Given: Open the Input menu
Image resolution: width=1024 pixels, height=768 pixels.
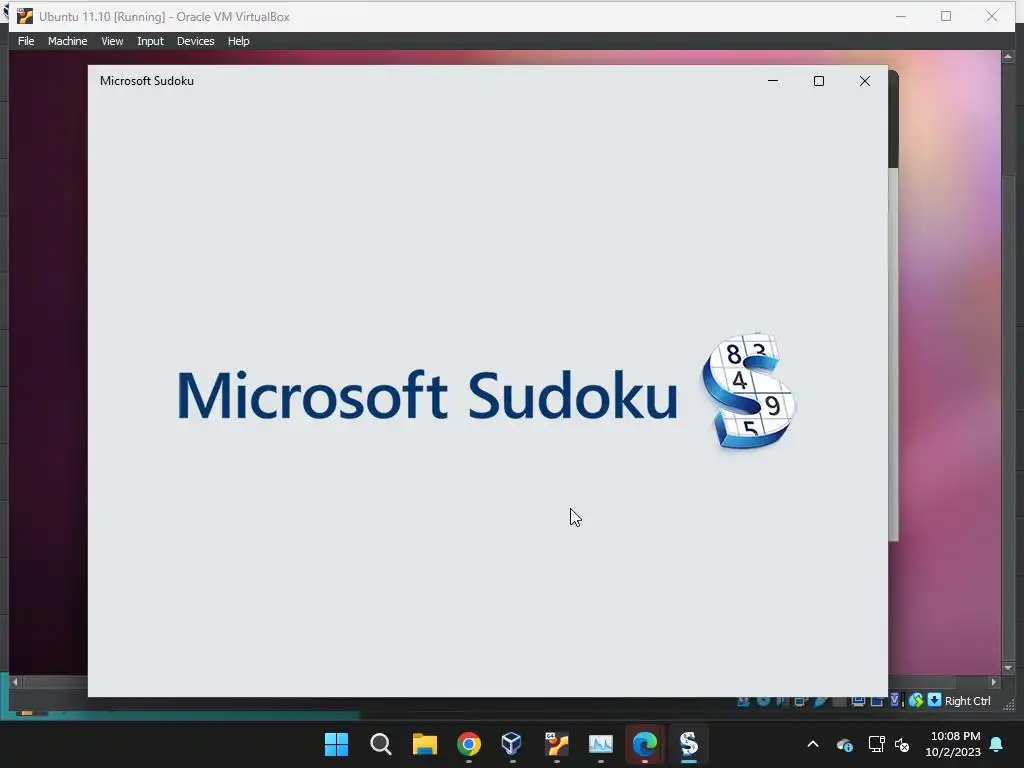Looking at the screenshot, I should [x=150, y=41].
